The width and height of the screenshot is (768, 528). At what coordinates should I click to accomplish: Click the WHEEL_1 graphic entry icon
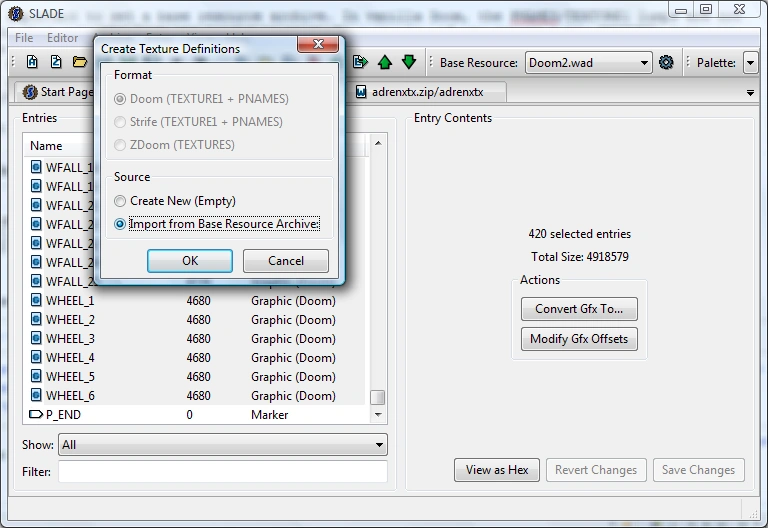[x=36, y=300]
